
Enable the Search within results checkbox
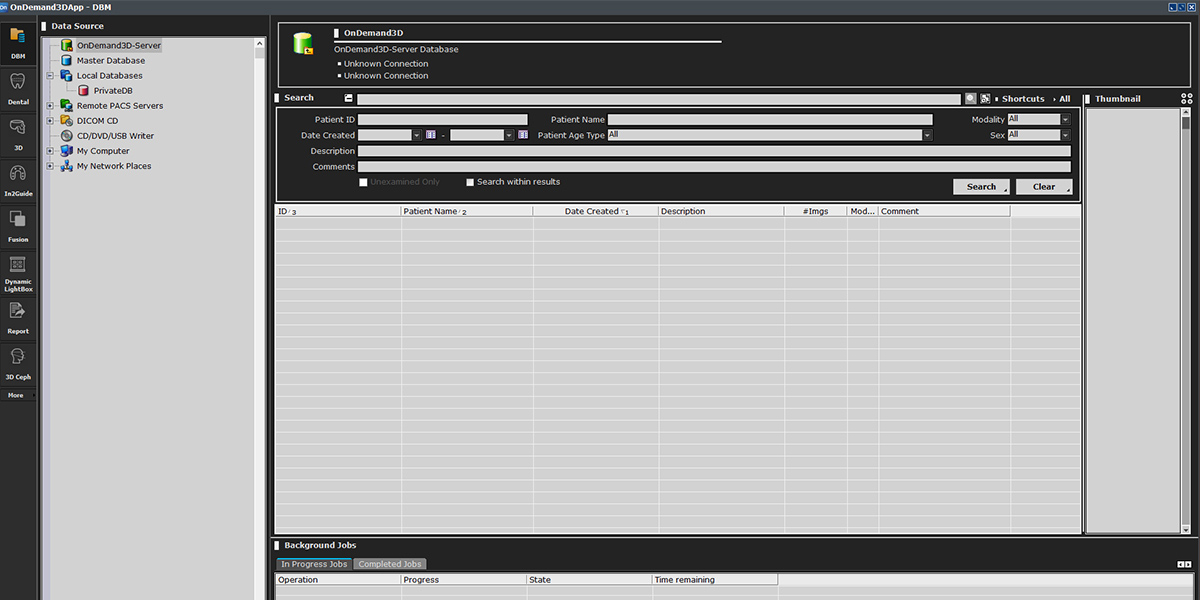coord(470,182)
